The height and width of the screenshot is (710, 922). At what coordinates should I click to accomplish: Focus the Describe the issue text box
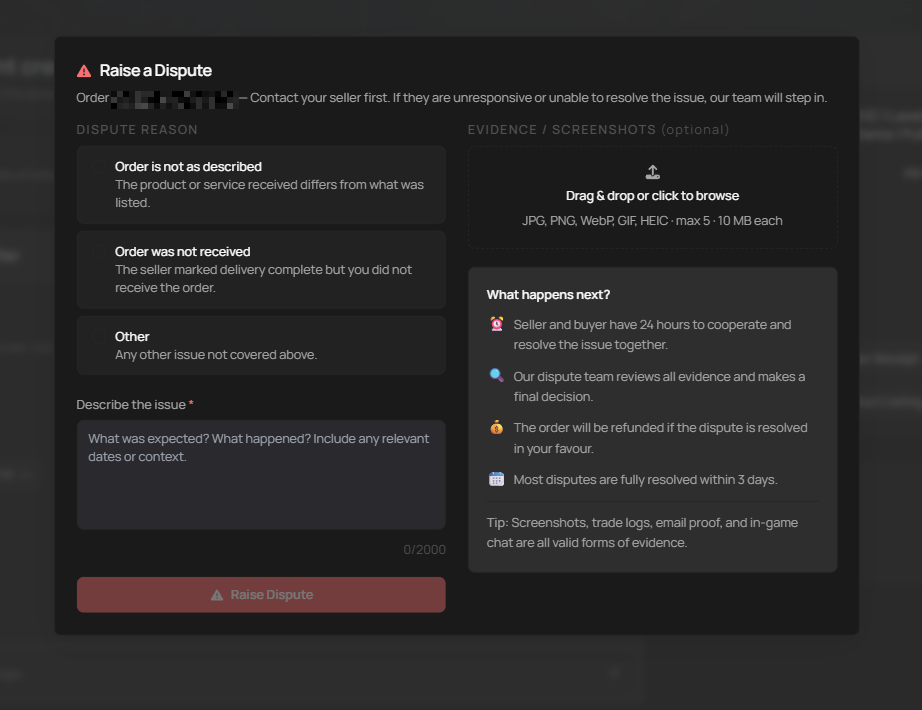coord(261,474)
